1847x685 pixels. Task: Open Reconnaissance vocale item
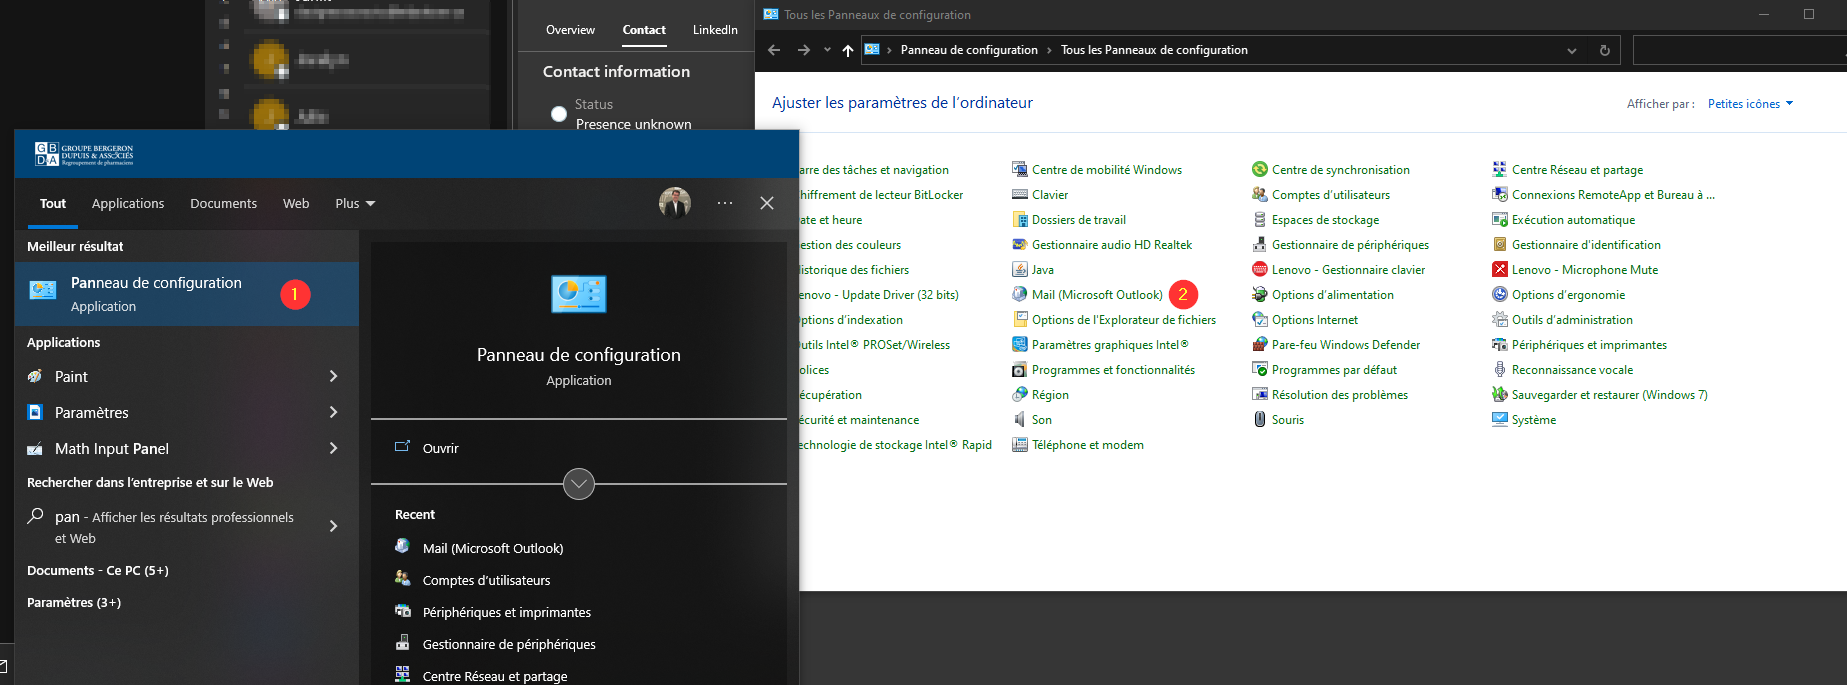(1563, 370)
